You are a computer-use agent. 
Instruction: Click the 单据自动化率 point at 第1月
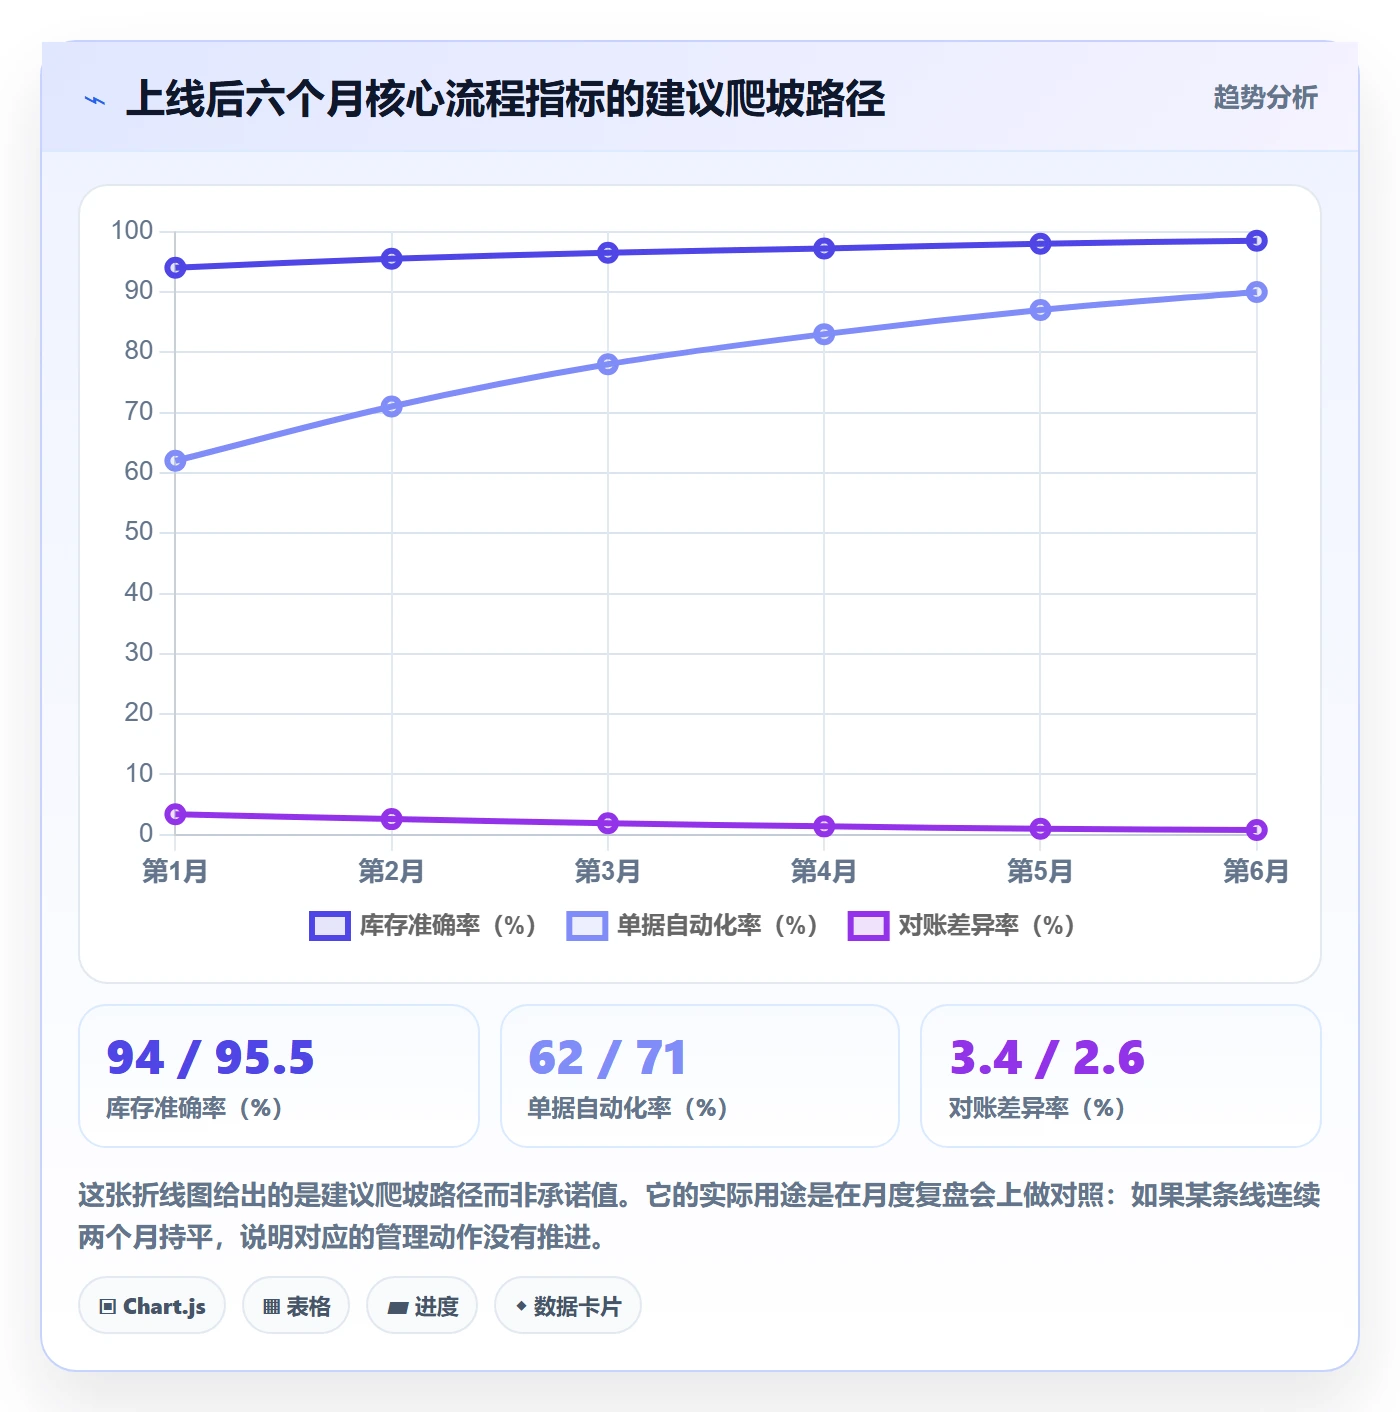pyautogui.click(x=175, y=461)
